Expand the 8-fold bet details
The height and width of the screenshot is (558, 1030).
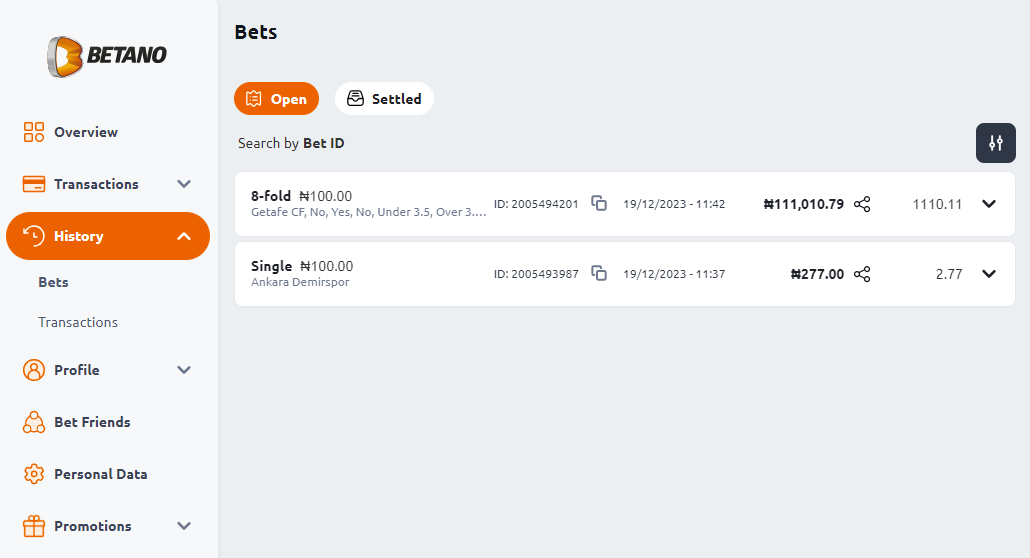[989, 204]
